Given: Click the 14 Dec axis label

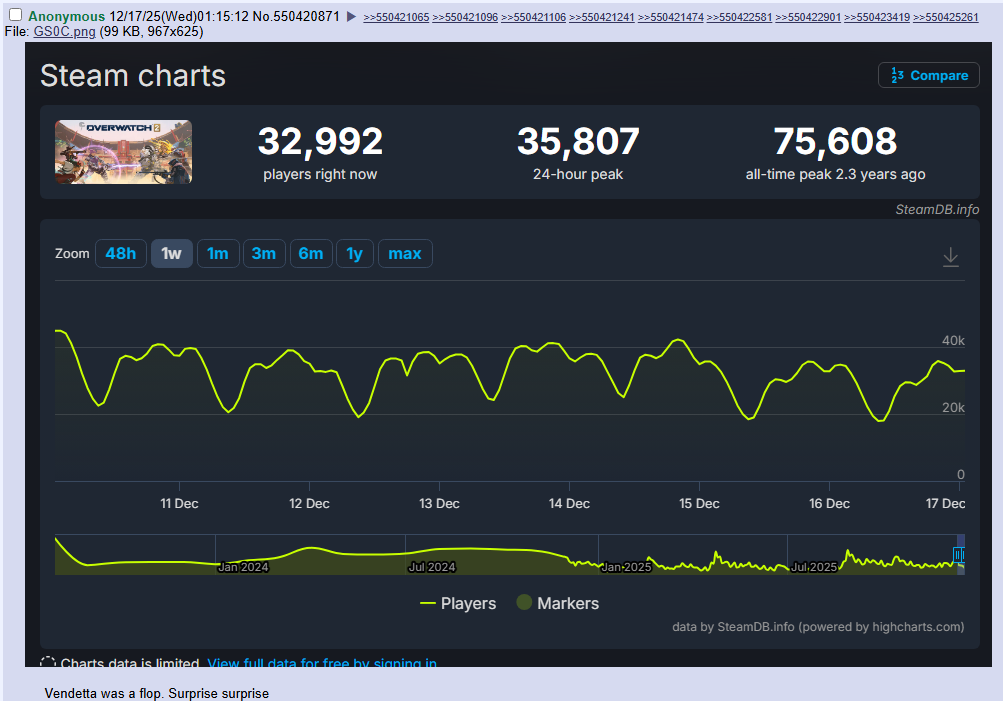Looking at the screenshot, I should (x=569, y=503).
